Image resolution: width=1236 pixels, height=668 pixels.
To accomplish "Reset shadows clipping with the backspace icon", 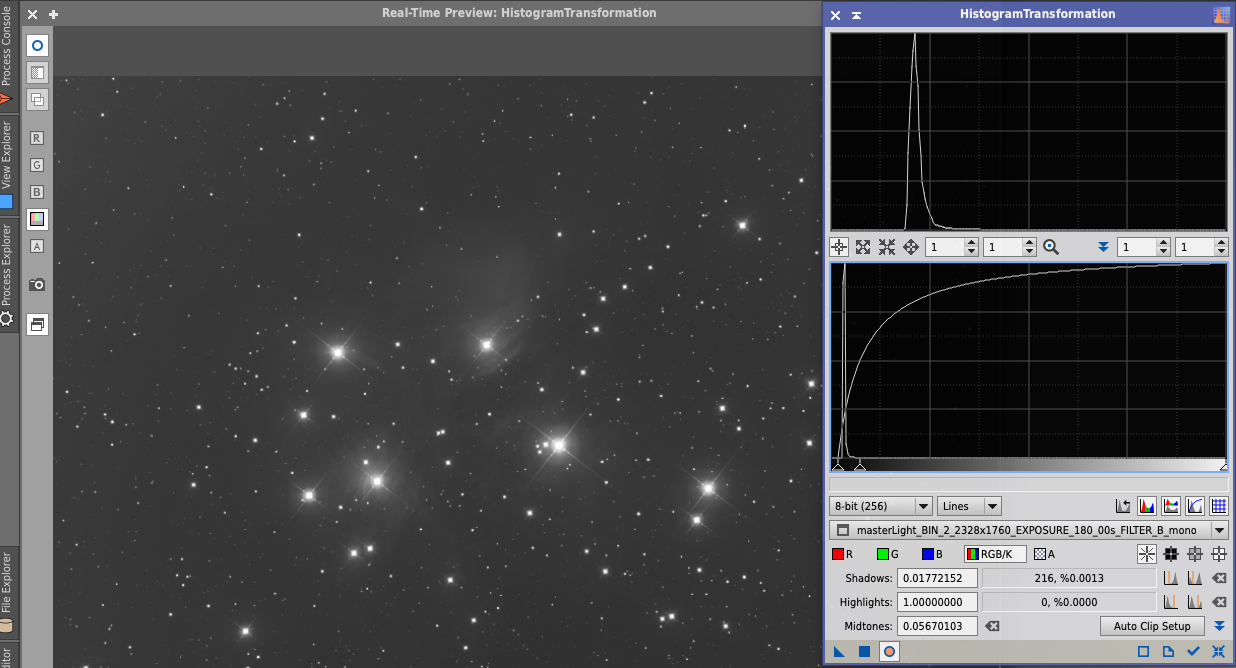I will click(1219, 578).
